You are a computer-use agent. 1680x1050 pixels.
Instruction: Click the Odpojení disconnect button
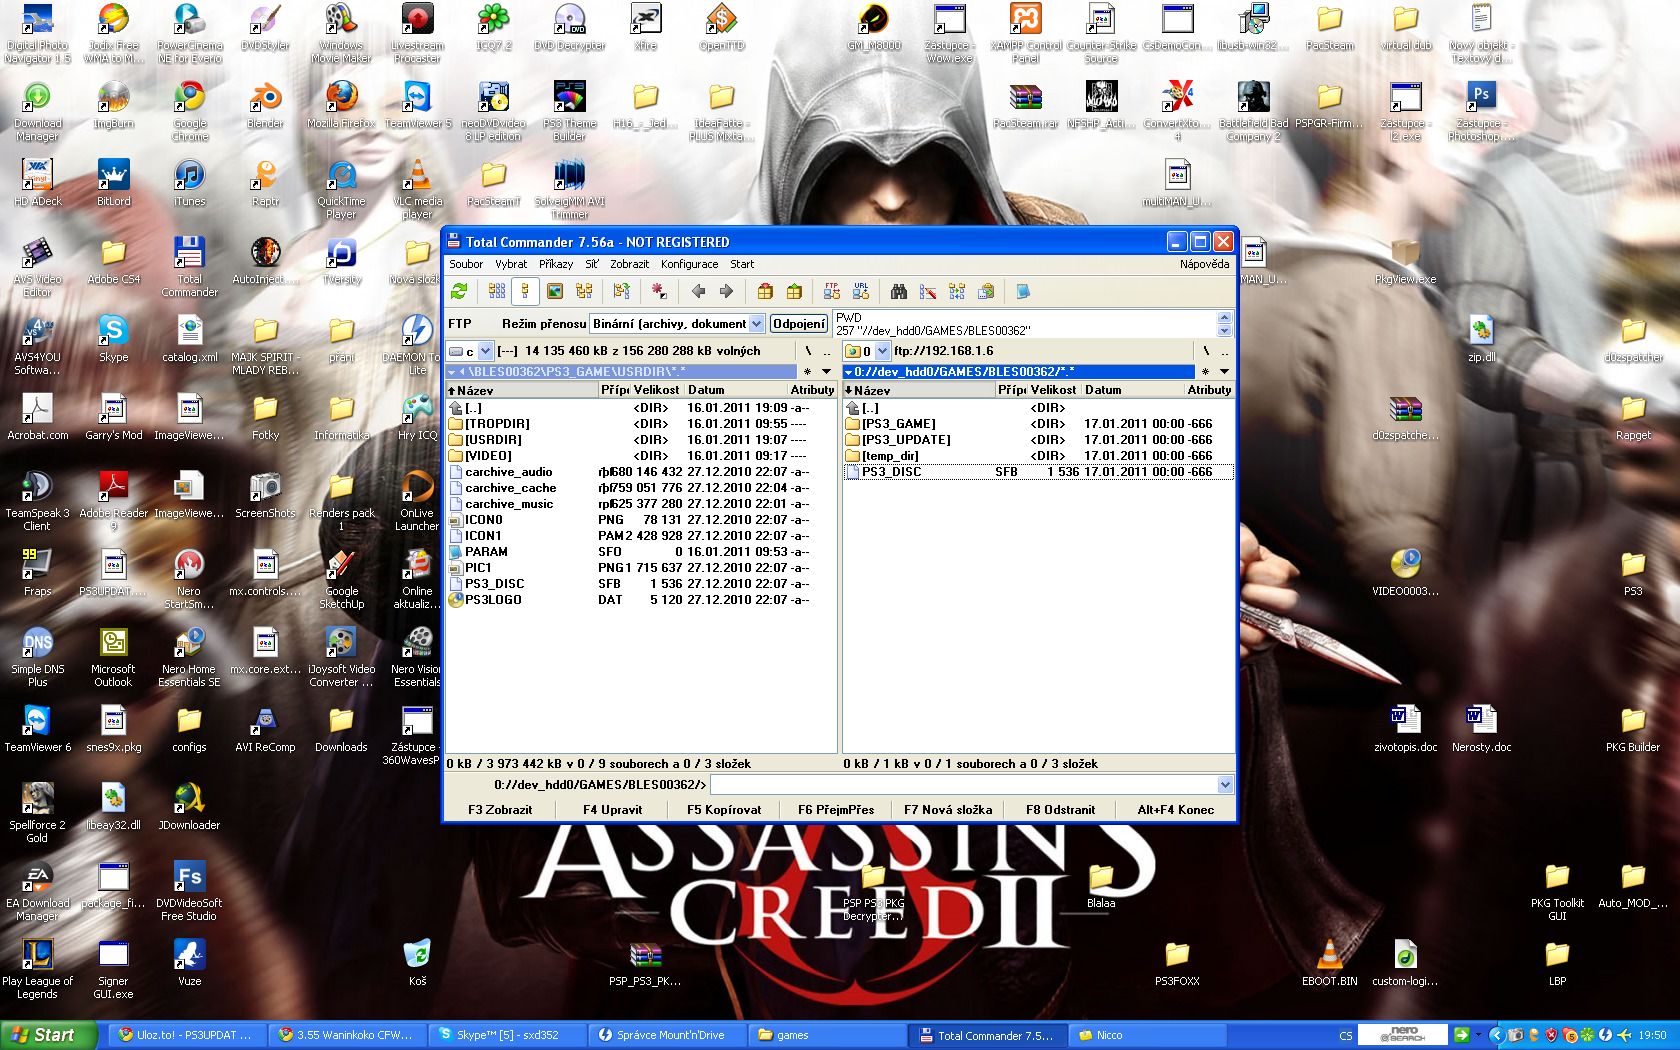click(x=799, y=324)
